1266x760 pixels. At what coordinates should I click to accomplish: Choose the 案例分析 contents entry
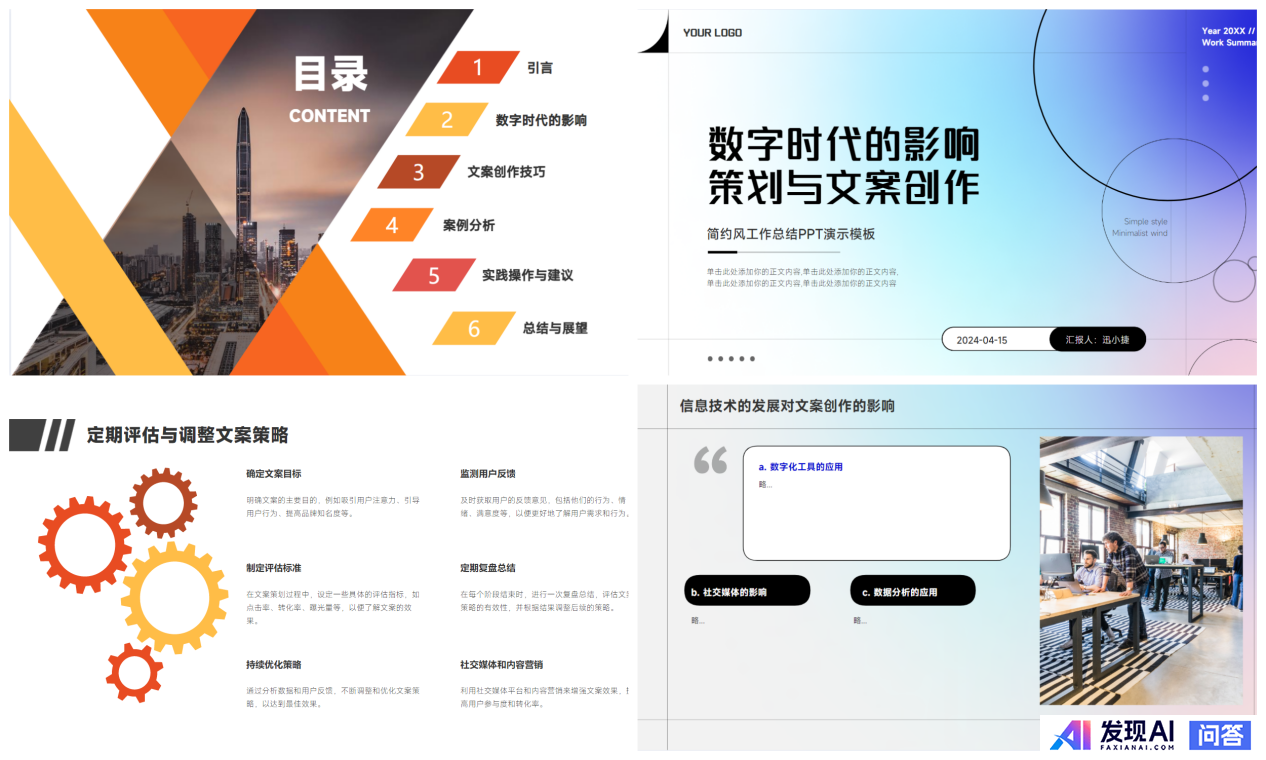(469, 225)
